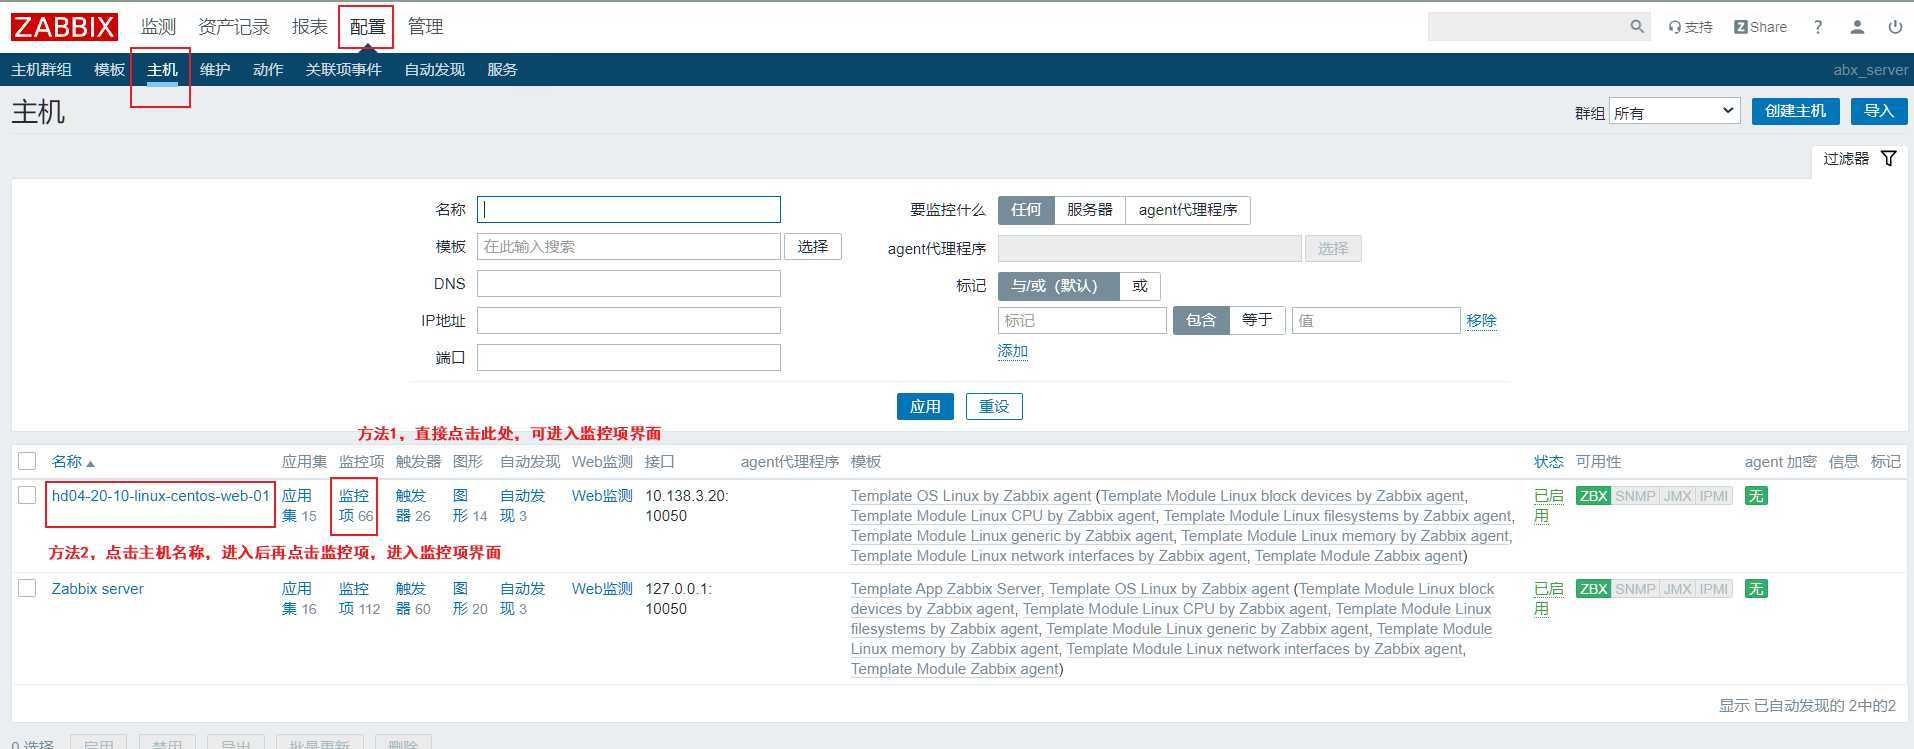Viewport: 1914px width, 749px height.
Task: Go to 关联项事件 submenu
Action: [343, 70]
